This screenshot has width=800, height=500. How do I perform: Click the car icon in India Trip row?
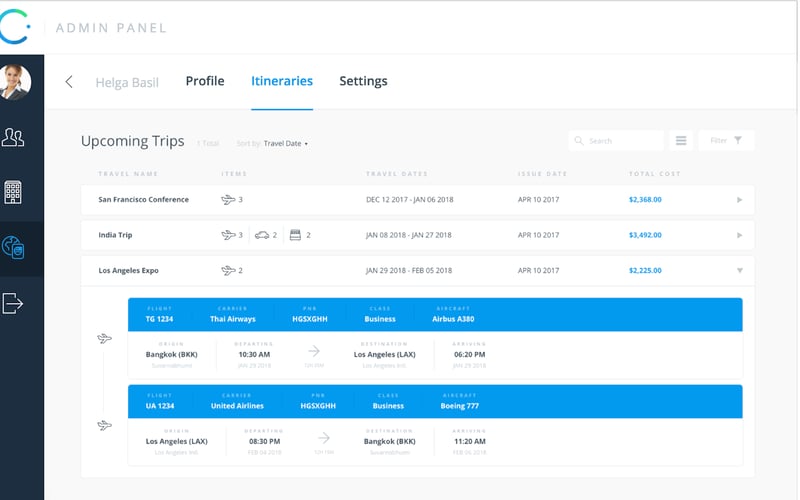pyautogui.click(x=262, y=235)
